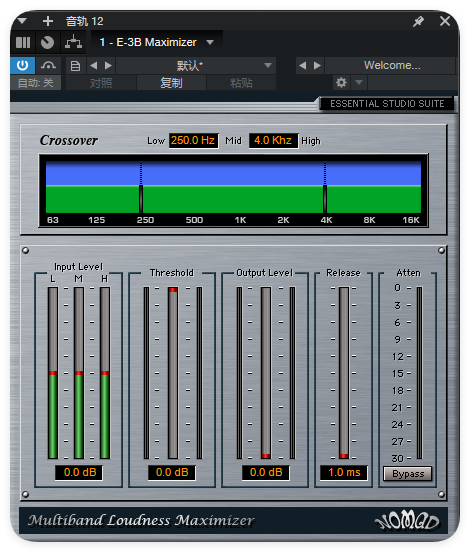Toggle the Bypass button

coord(408,474)
